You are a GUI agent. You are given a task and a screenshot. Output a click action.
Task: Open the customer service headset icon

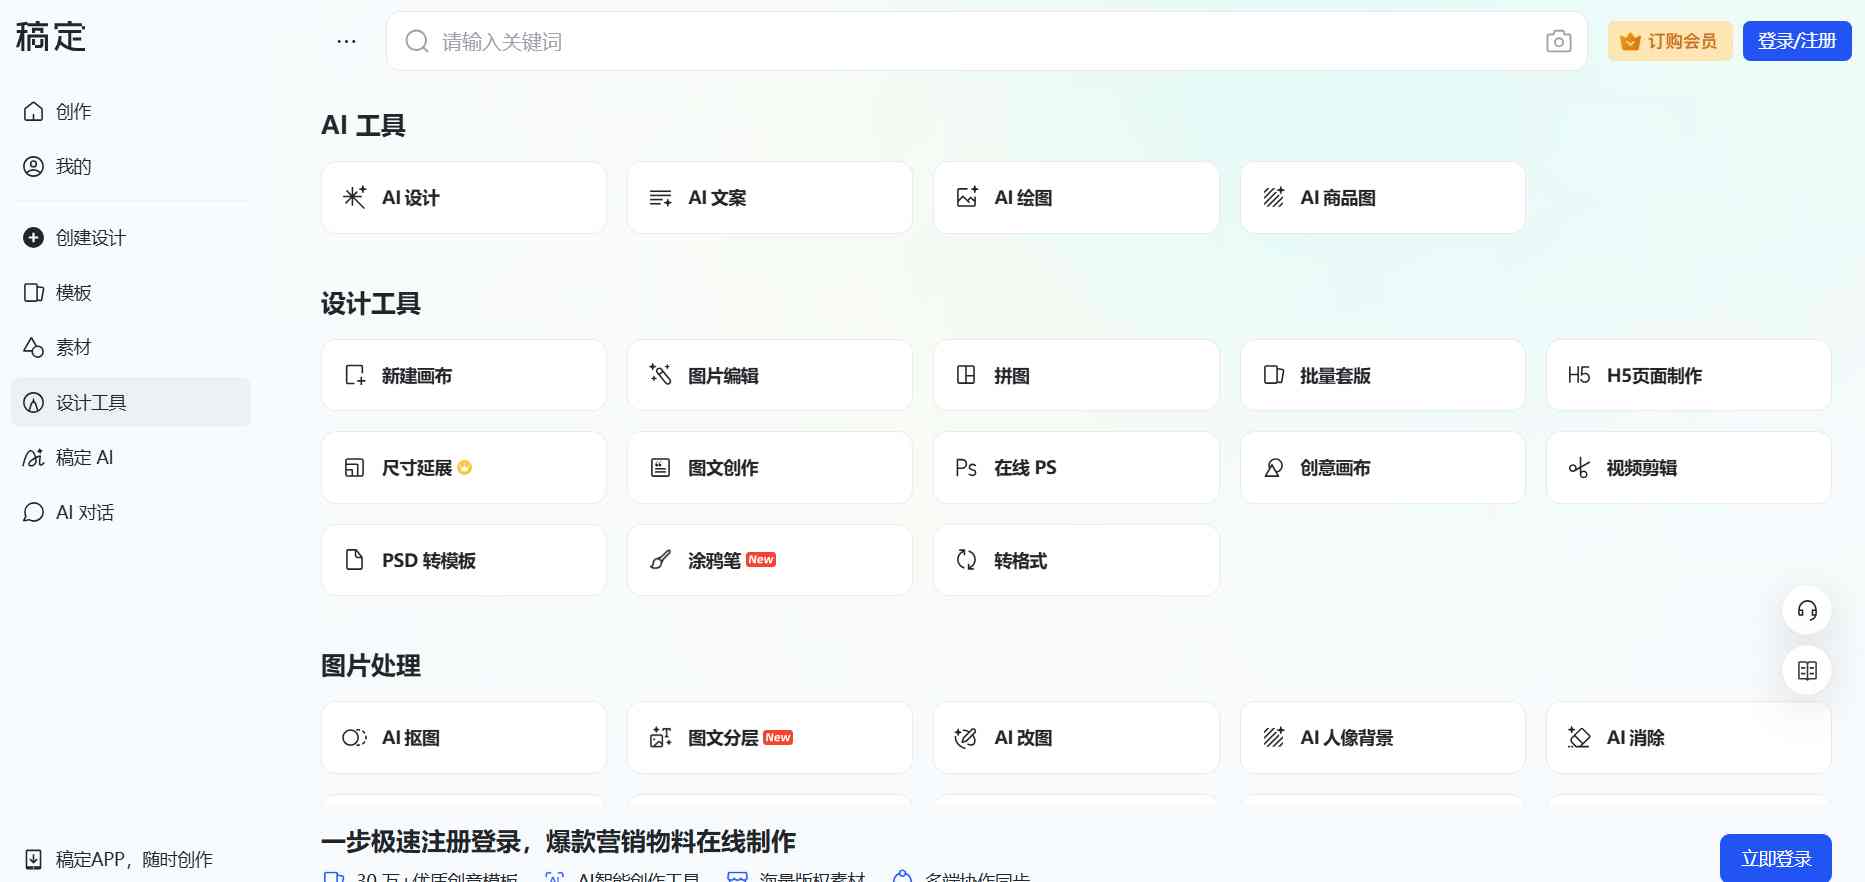1806,610
